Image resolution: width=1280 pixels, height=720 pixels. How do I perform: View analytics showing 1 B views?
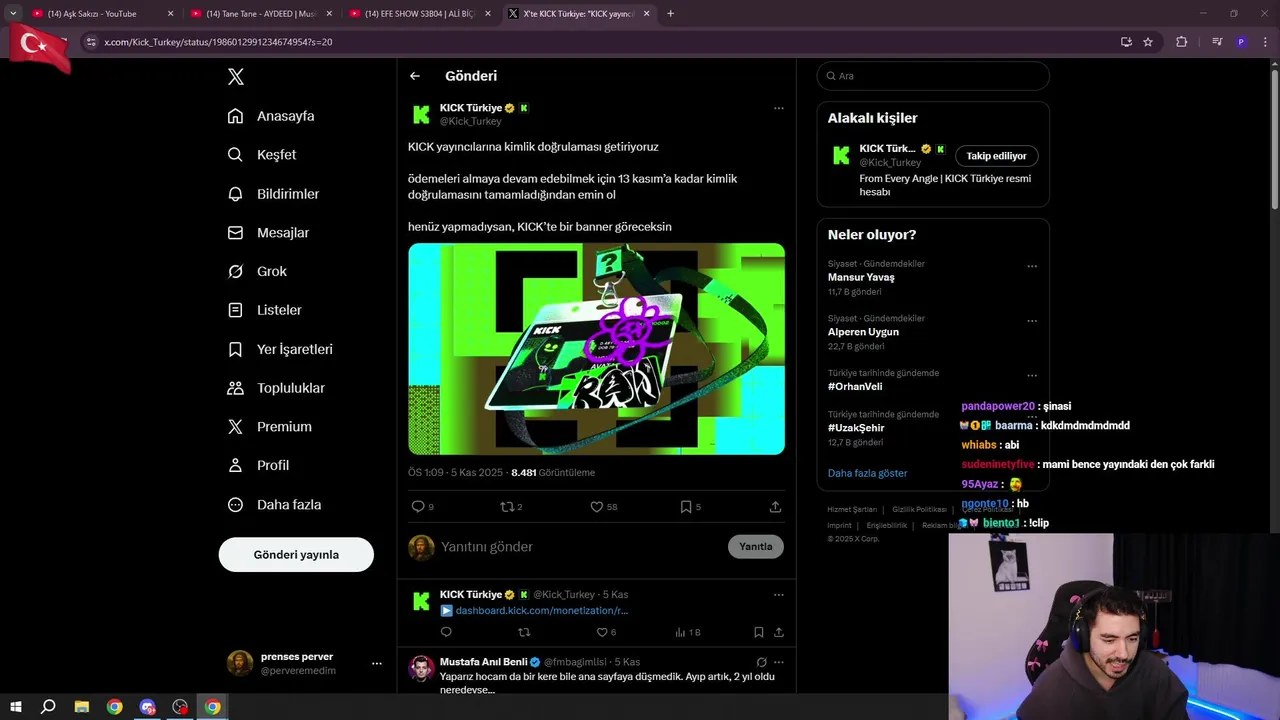coord(688,632)
